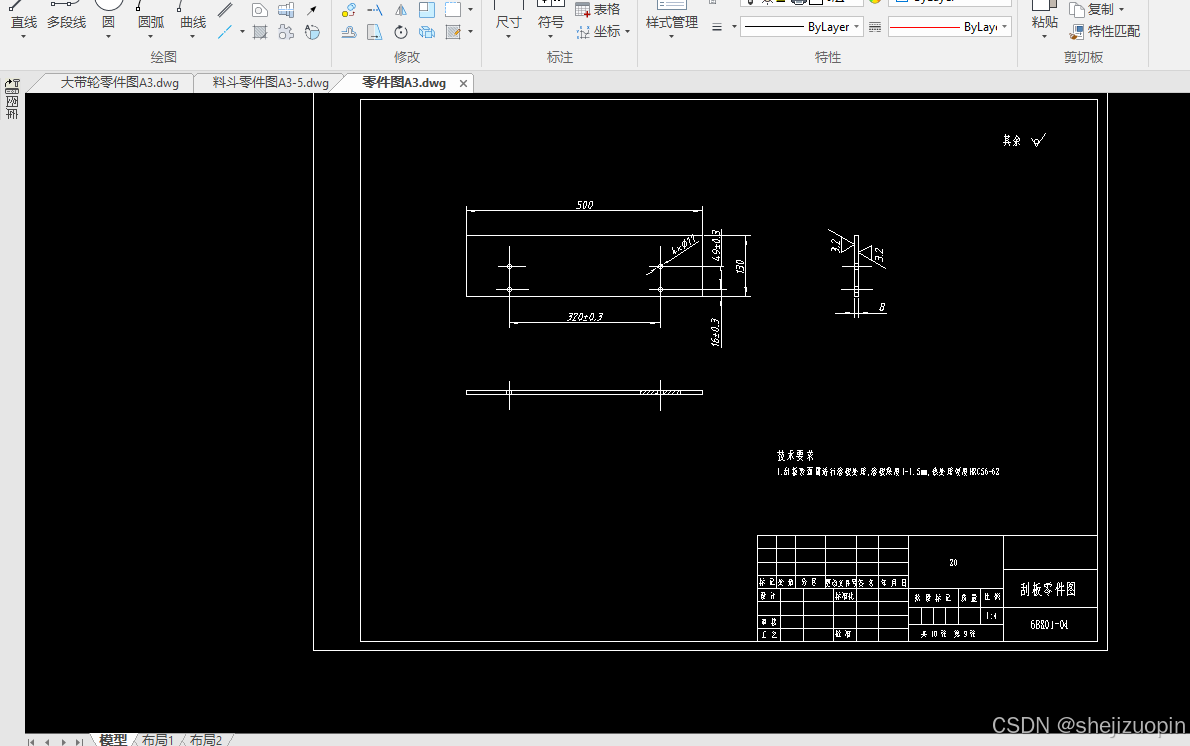Select the 圆 (Circle) tool
Viewport: 1190px width, 746px height.
109,15
